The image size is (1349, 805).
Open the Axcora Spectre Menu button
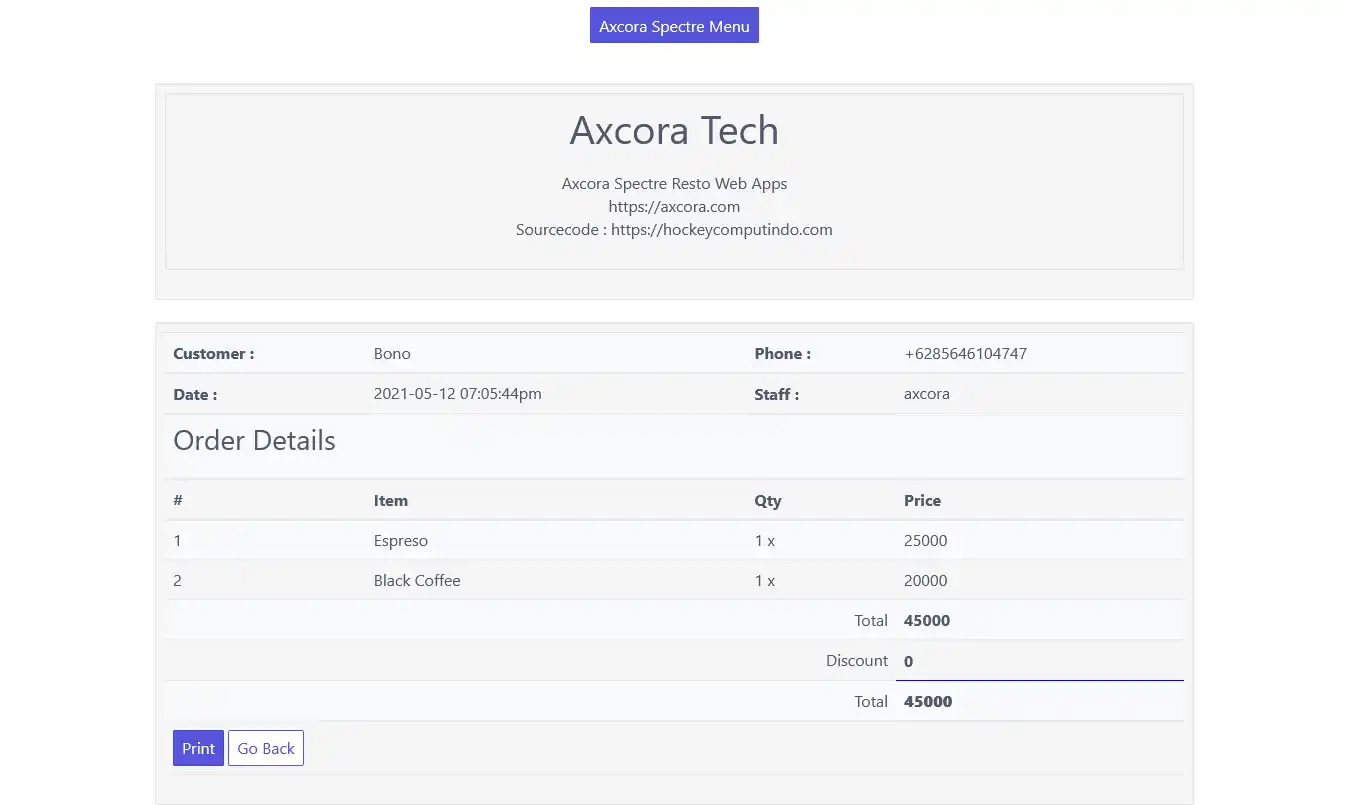click(x=674, y=26)
